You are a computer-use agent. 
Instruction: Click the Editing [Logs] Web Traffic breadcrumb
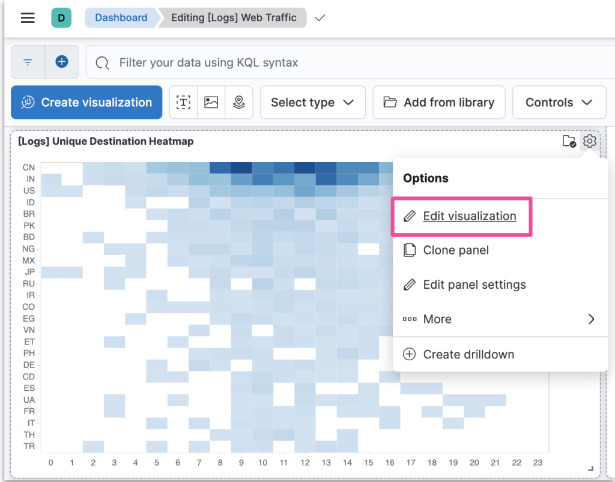(233, 18)
